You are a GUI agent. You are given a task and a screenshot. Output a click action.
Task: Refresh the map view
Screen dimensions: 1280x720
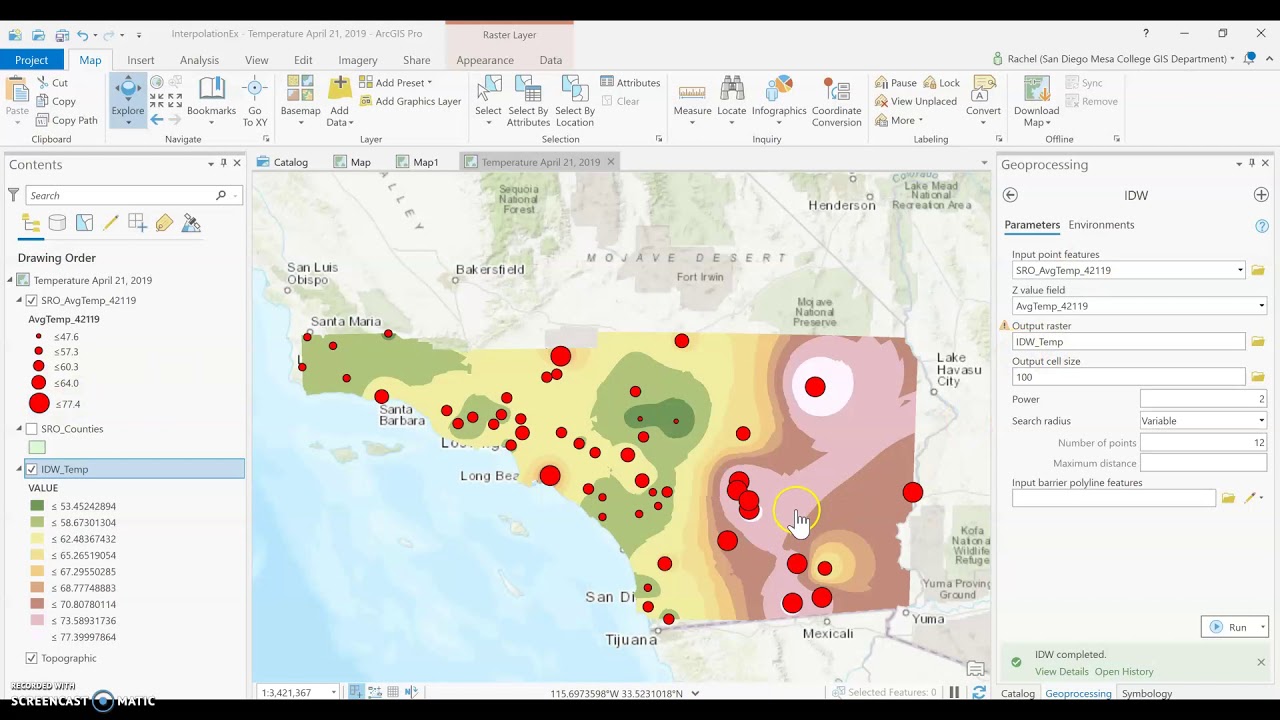pos(979,692)
